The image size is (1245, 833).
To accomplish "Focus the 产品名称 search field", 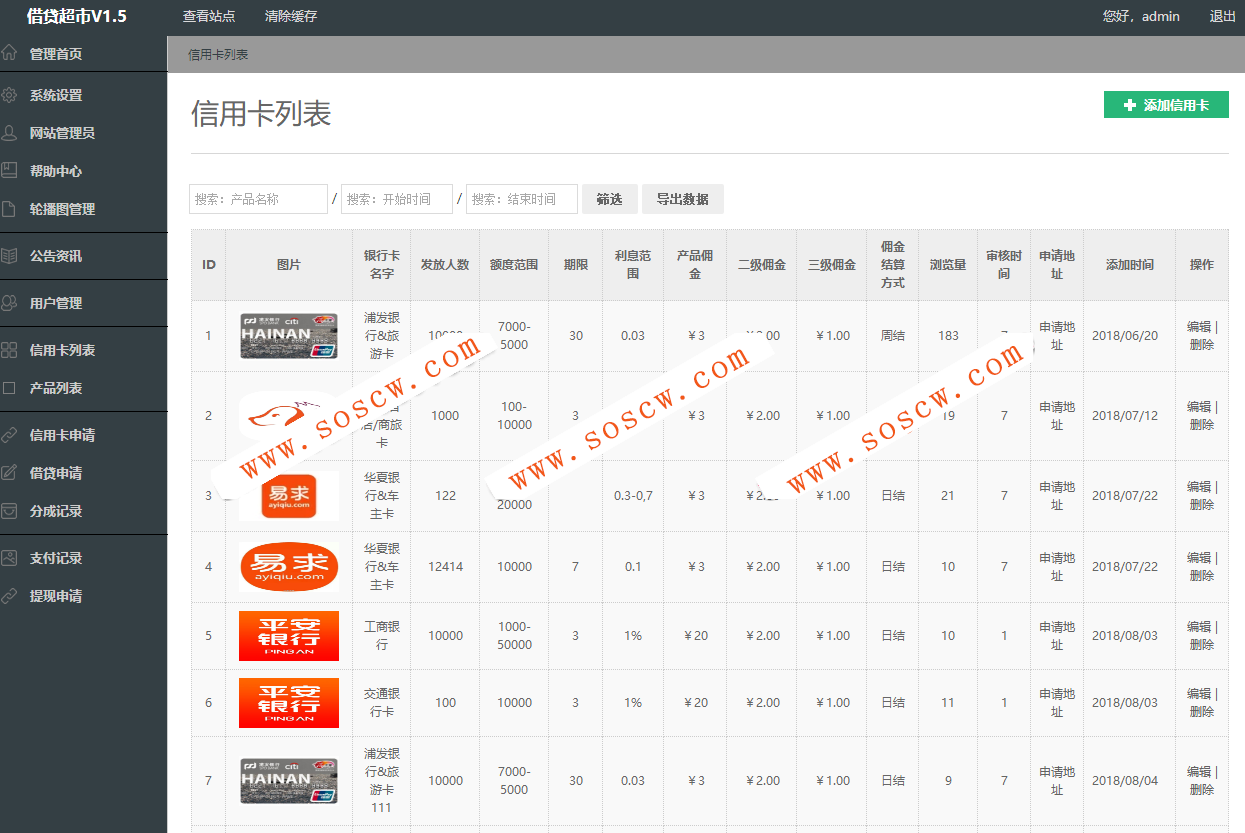I will tap(258, 199).
